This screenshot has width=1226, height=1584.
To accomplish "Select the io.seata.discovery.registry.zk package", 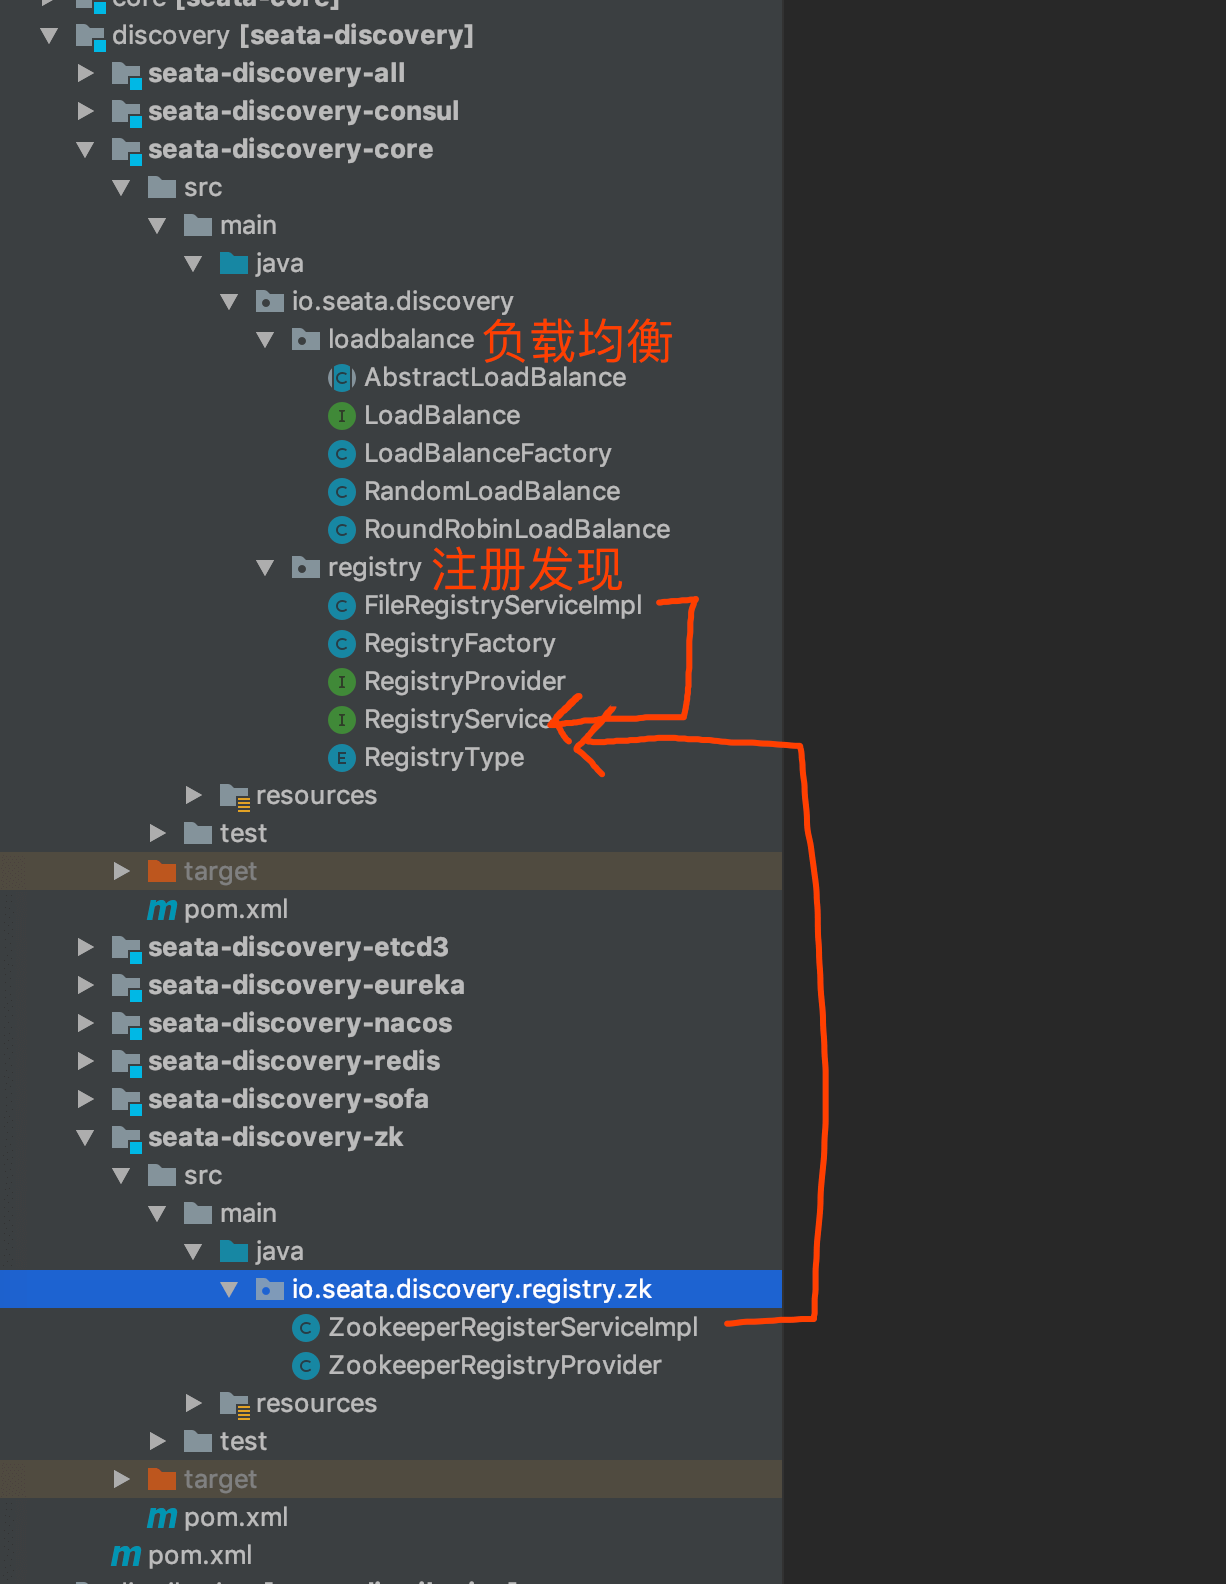I will pyautogui.click(x=471, y=1289).
